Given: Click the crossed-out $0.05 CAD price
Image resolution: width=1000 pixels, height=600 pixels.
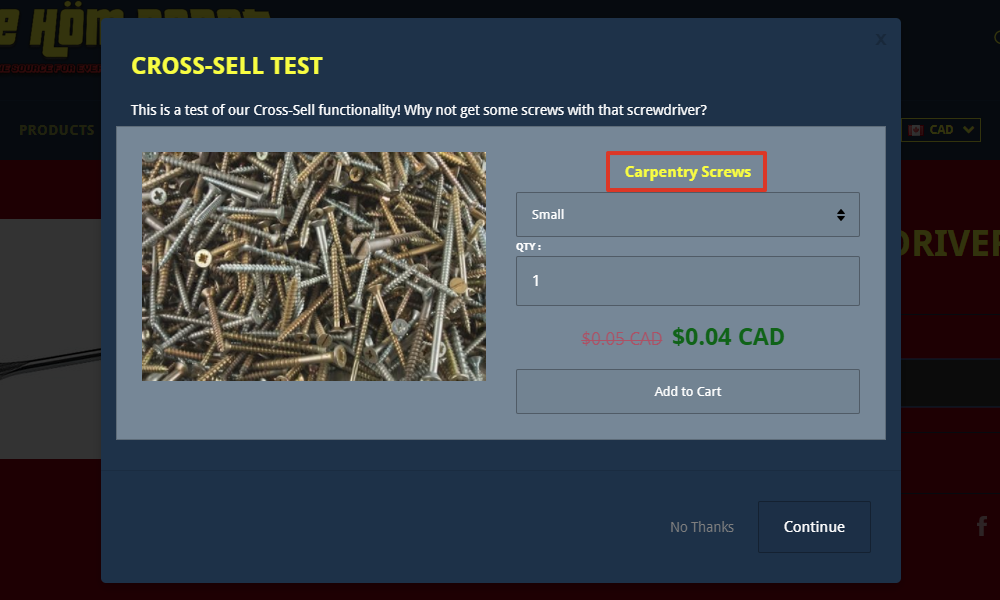Looking at the screenshot, I should [x=622, y=339].
